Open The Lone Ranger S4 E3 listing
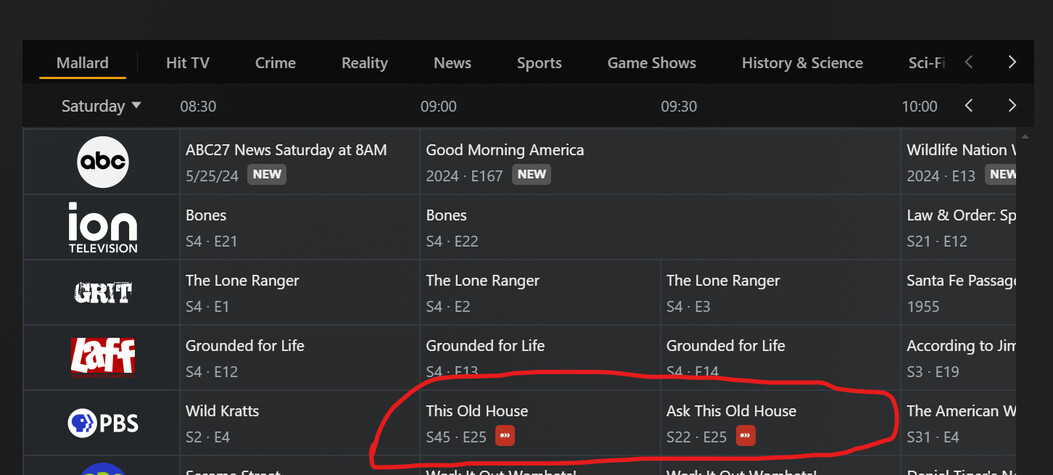The height and width of the screenshot is (475, 1053). [x=780, y=292]
